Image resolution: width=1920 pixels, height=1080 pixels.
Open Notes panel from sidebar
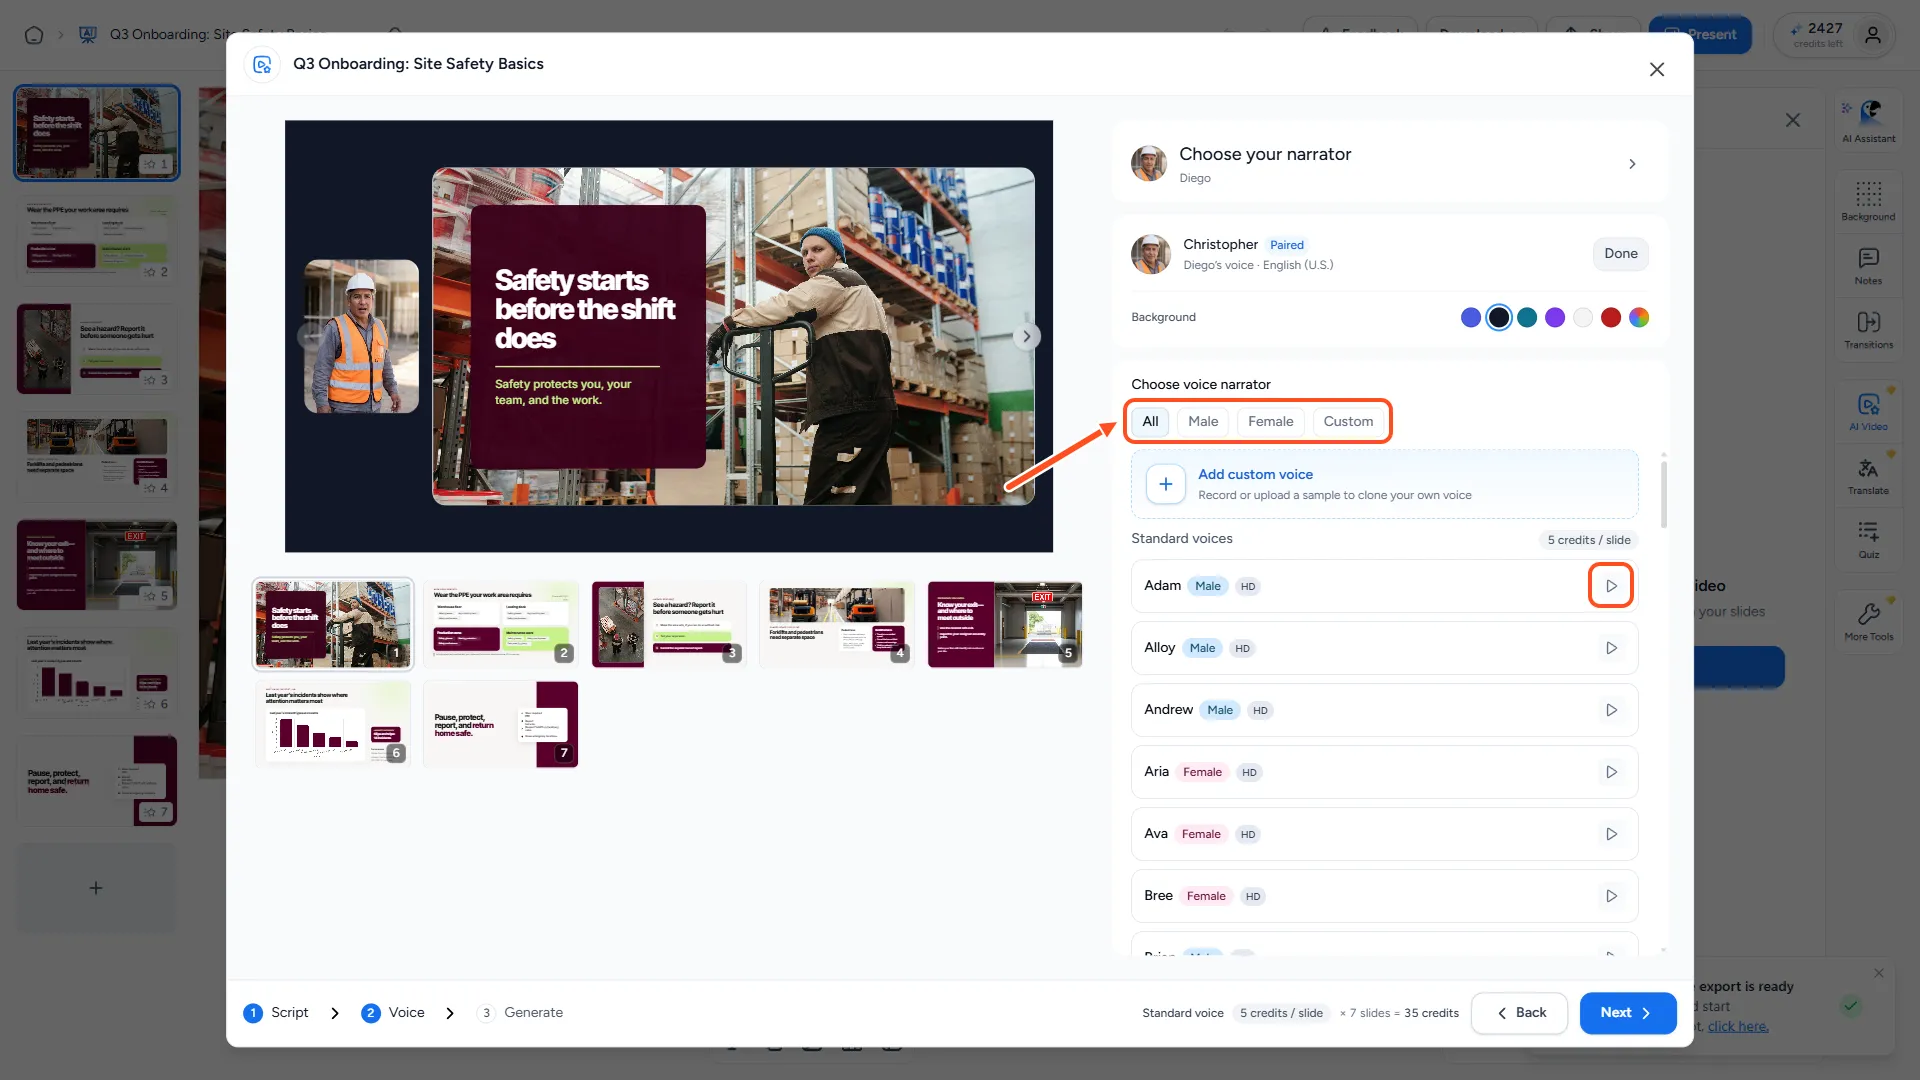(1868, 266)
